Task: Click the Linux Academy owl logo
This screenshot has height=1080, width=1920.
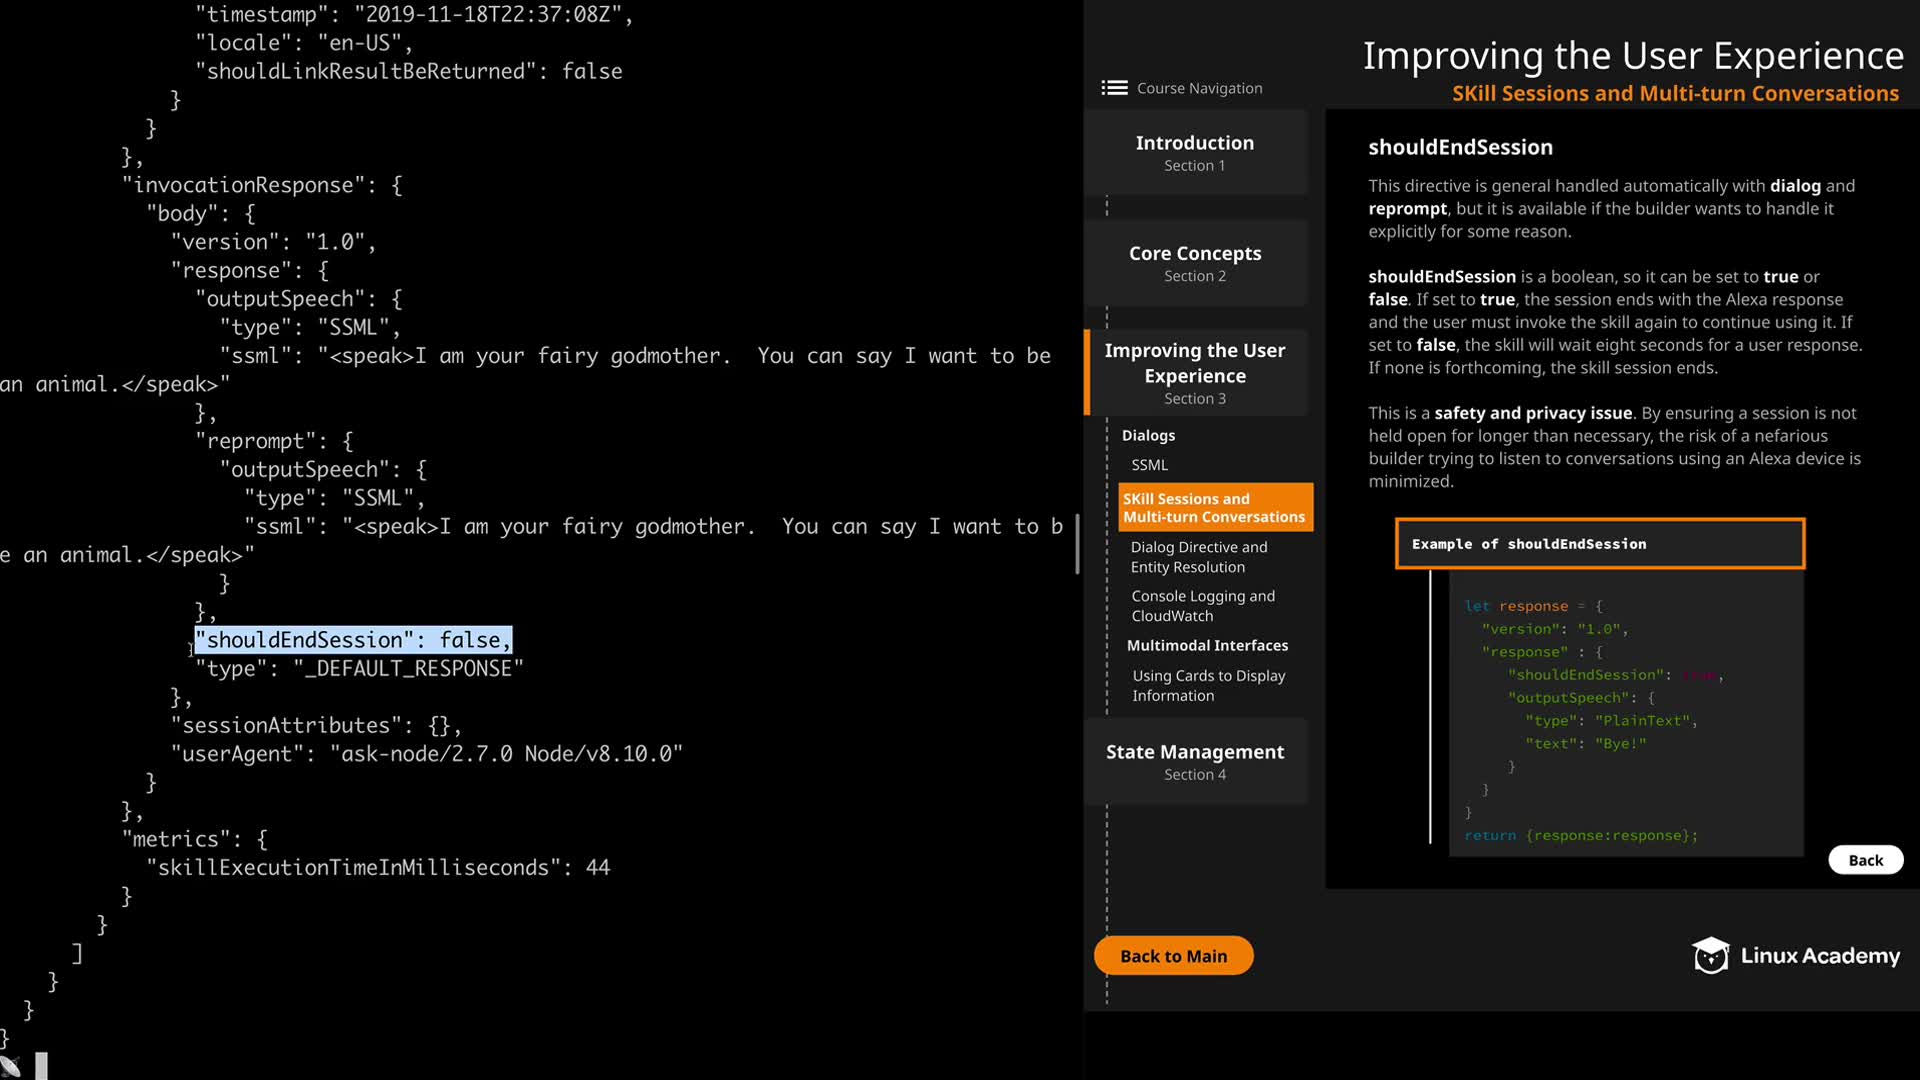Action: click(x=1710, y=955)
